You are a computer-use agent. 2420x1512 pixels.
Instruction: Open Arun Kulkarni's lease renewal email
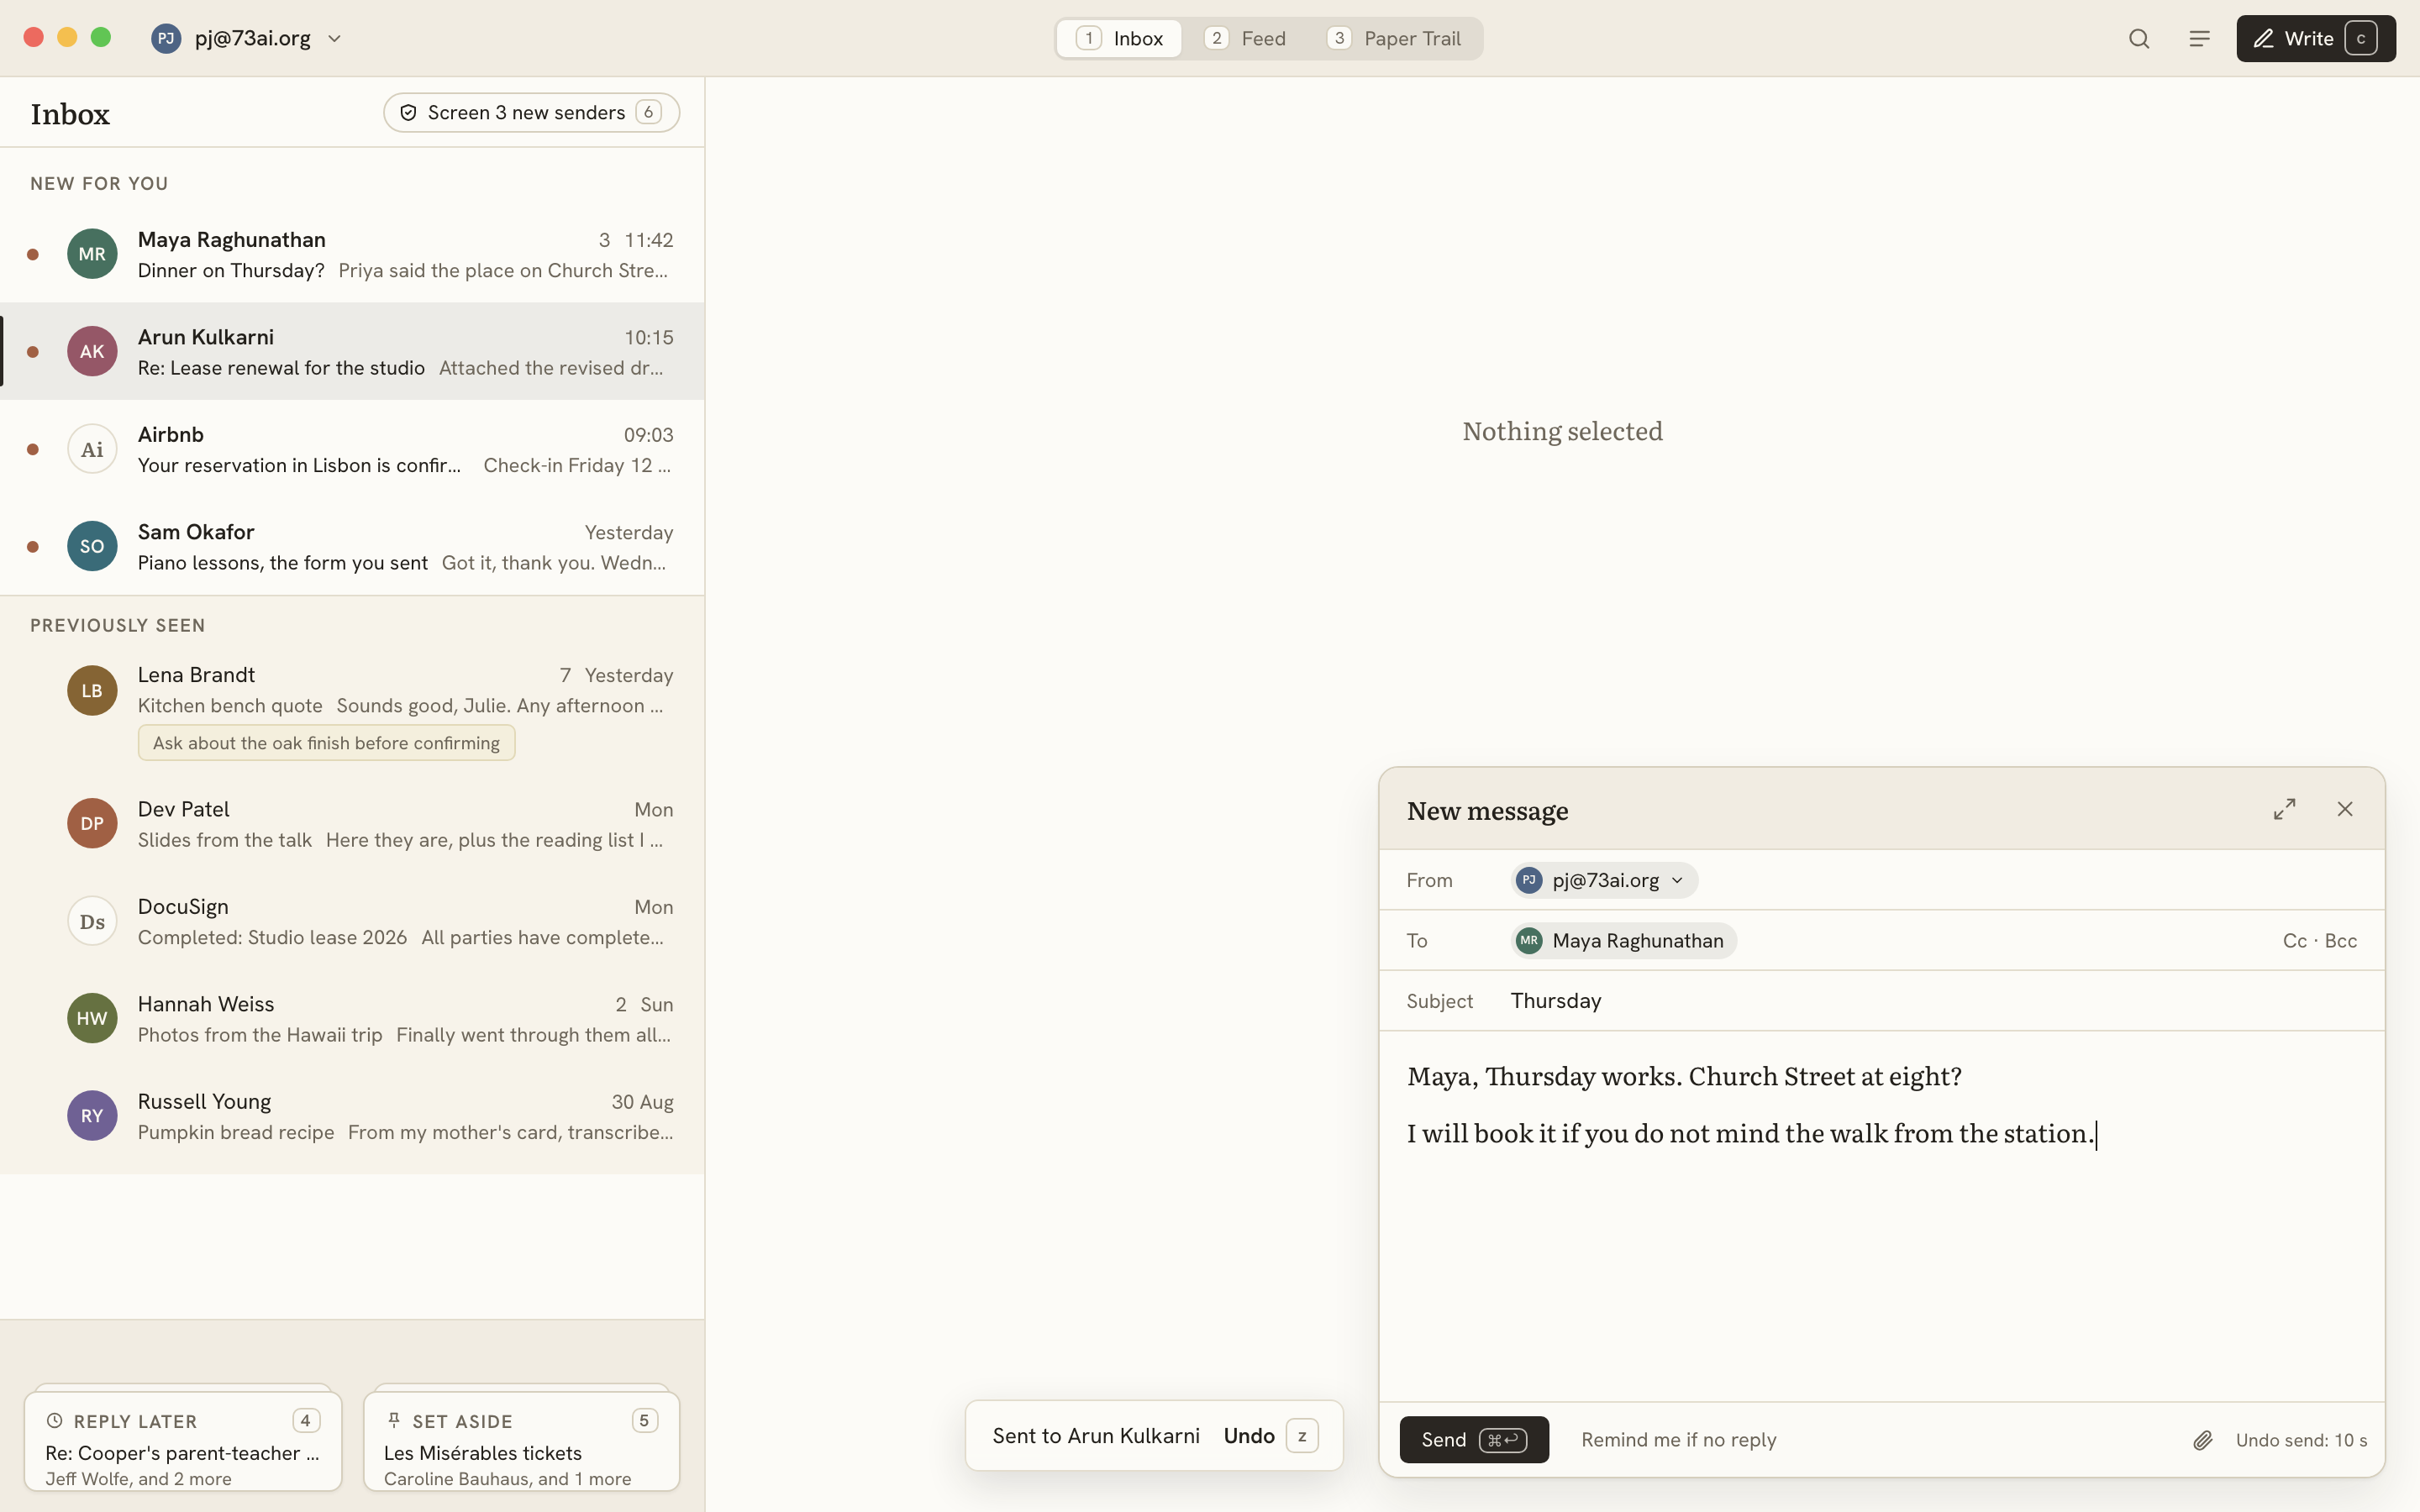pyautogui.click(x=352, y=351)
